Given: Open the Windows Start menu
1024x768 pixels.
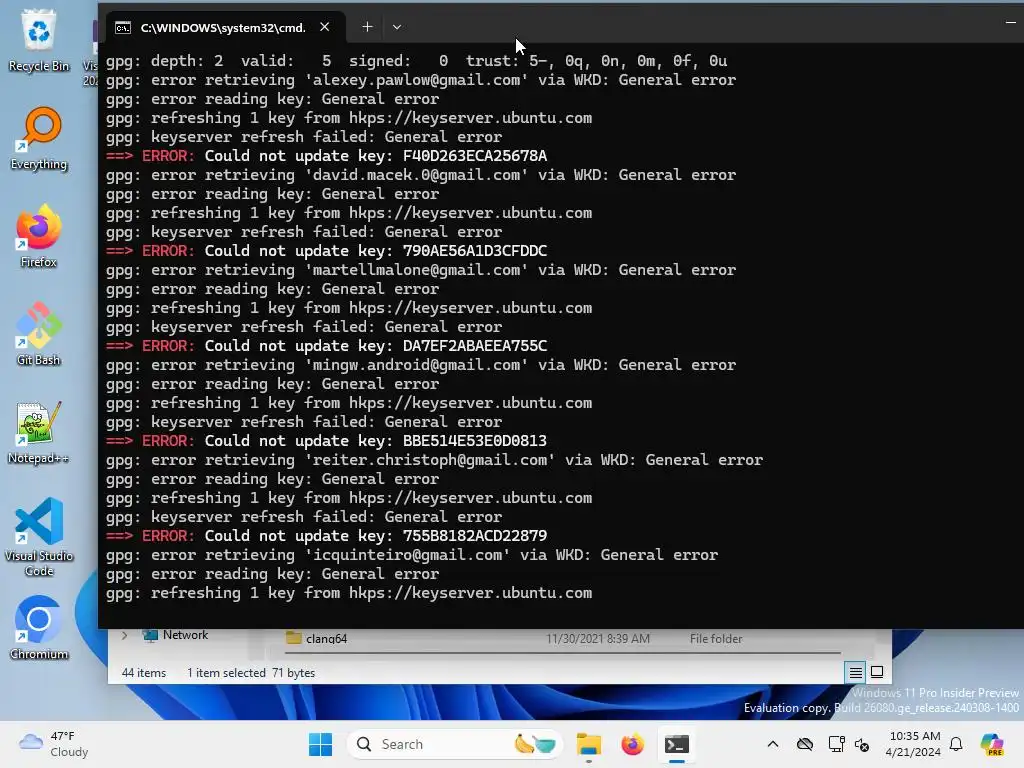Looking at the screenshot, I should tap(320, 744).
